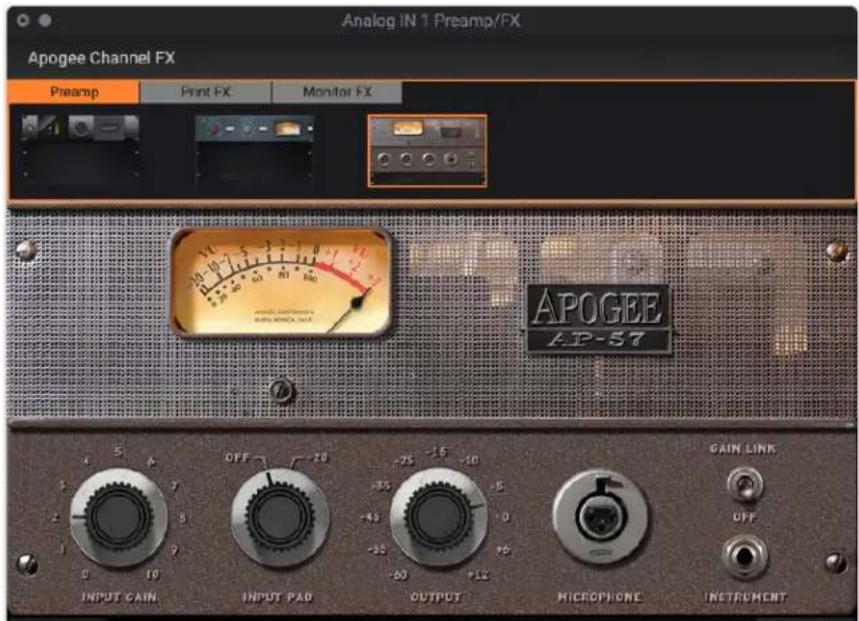Click the second gray window button
The height and width of the screenshot is (621, 859).
click(x=45, y=20)
